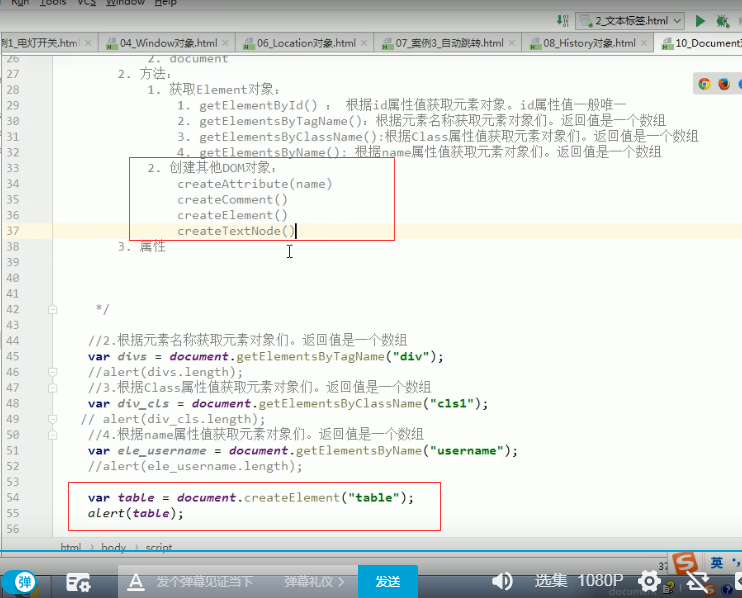This screenshot has width=742, height=598.
Task: Click the 发送 send button
Action: pos(388,581)
